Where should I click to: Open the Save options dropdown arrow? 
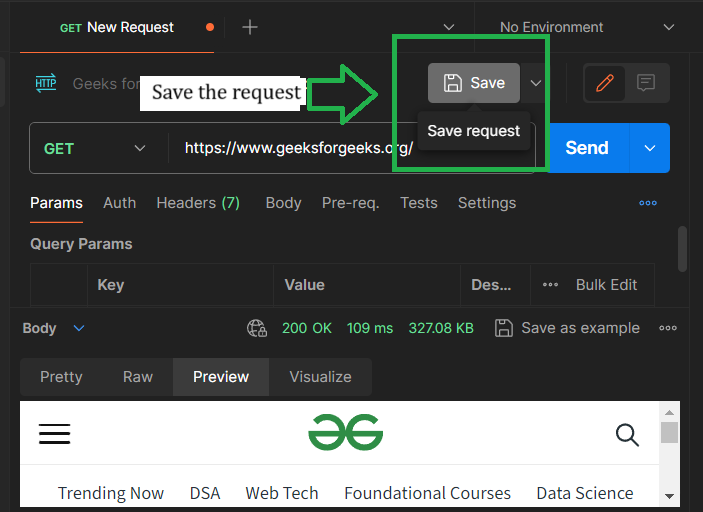point(535,83)
